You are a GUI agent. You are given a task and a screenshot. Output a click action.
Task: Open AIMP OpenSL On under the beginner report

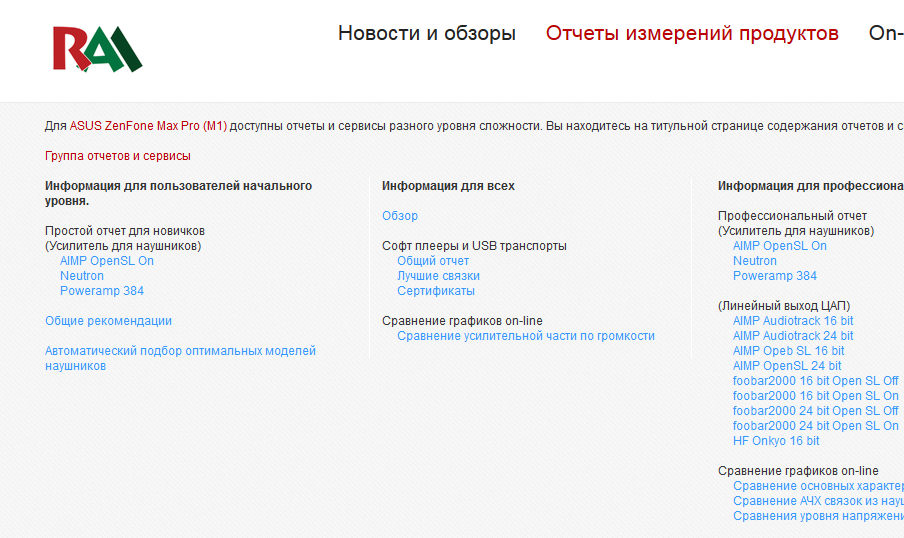(107, 261)
